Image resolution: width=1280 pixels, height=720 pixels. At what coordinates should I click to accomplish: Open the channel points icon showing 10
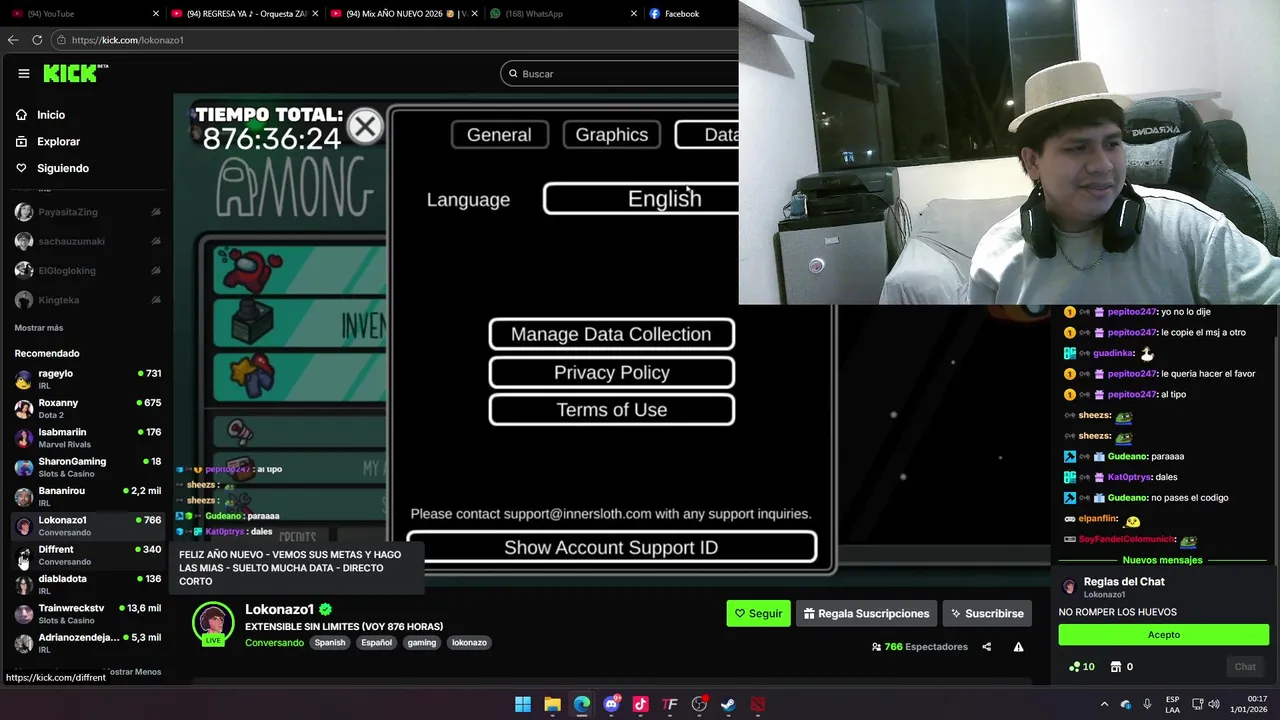pyautogui.click(x=1082, y=667)
